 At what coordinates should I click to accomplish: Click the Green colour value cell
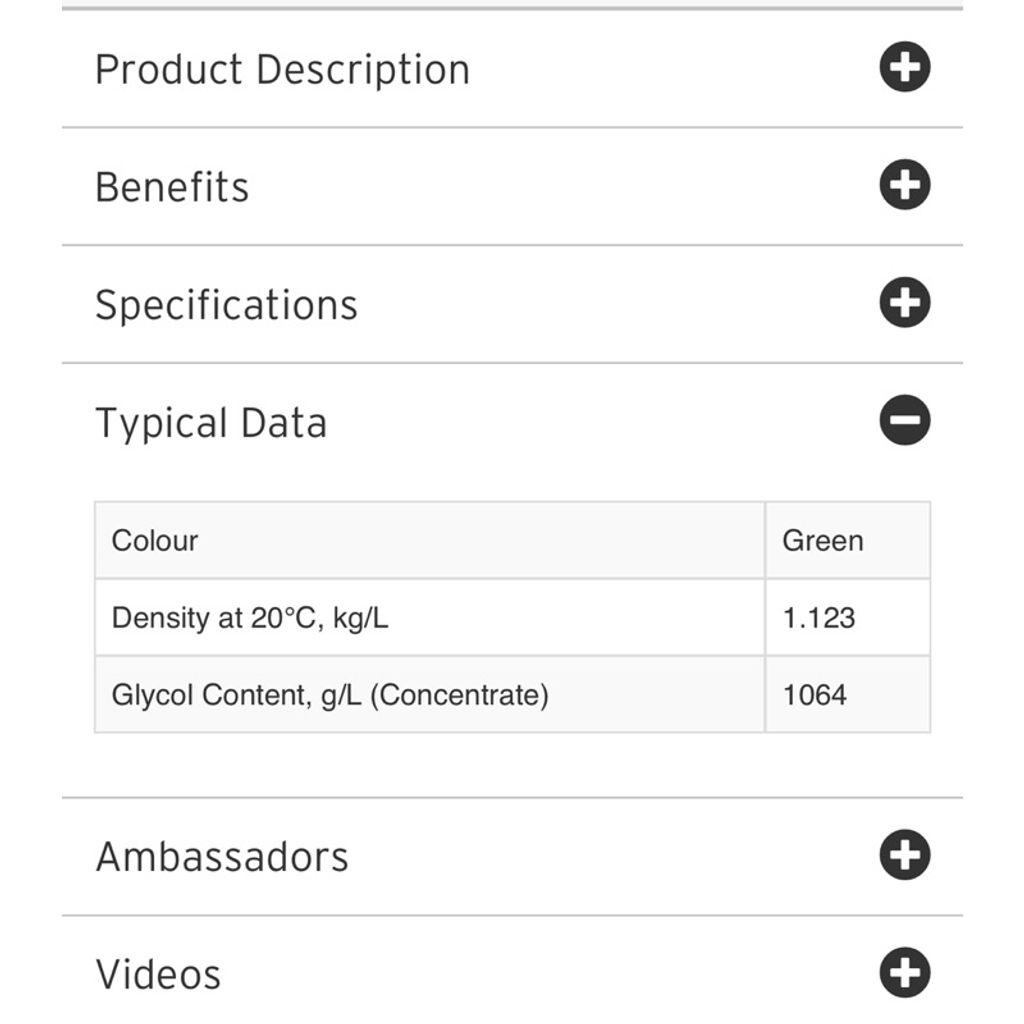(848, 541)
